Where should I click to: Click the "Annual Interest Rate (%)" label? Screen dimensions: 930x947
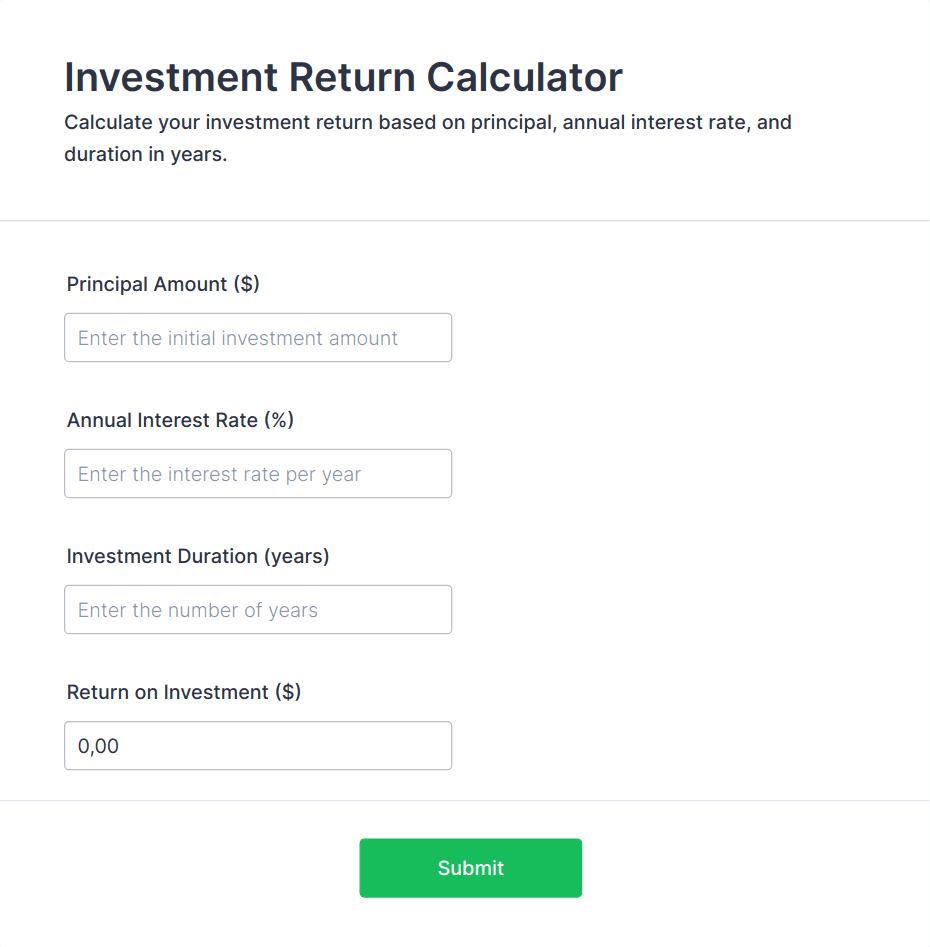(180, 420)
